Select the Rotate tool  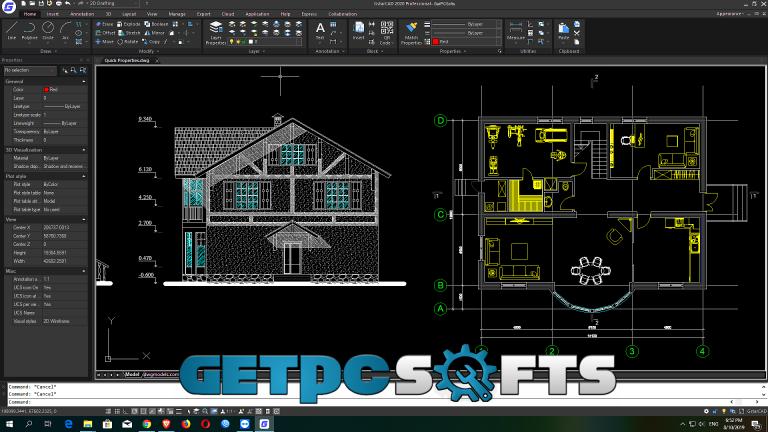(127, 42)
